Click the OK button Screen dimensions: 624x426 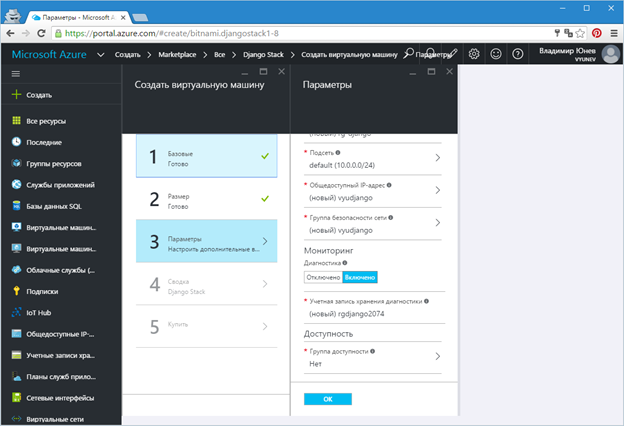point(328,399)
